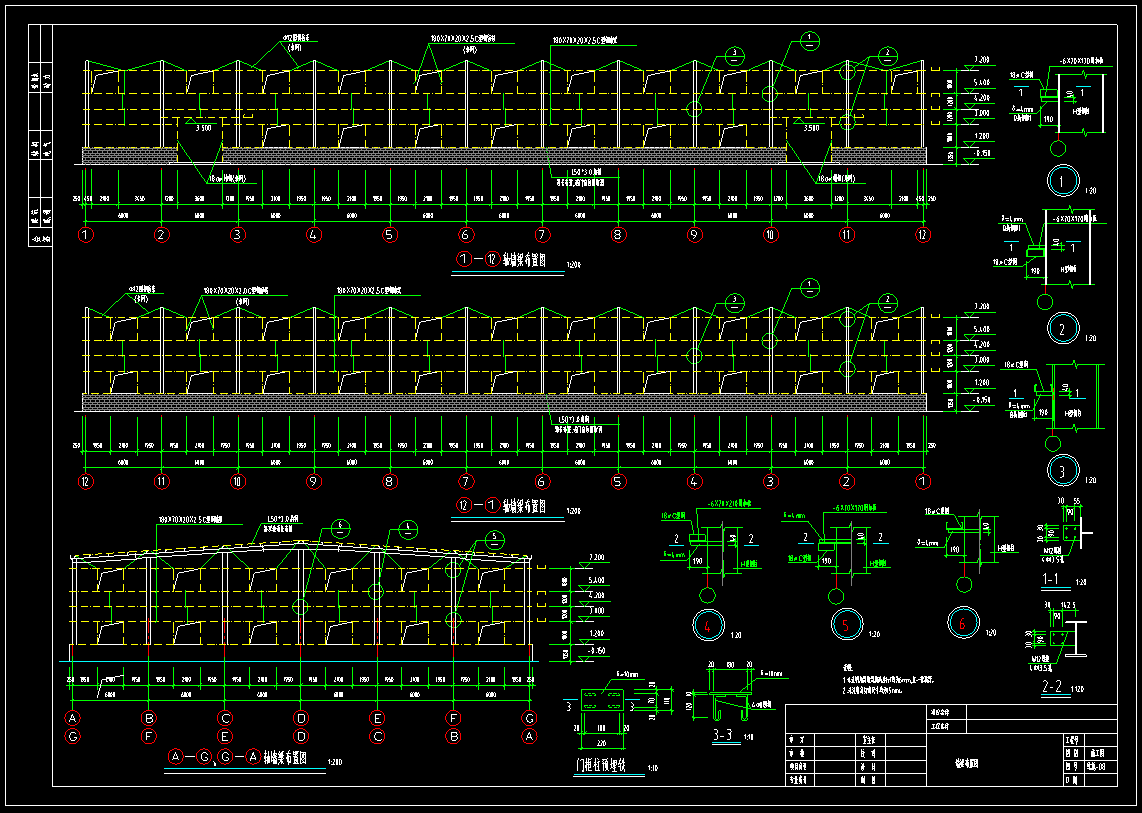Click red detail marker number 4
Image resolution: width=1142 pixels, height=813 pixels.
click(x=708, y=625)
